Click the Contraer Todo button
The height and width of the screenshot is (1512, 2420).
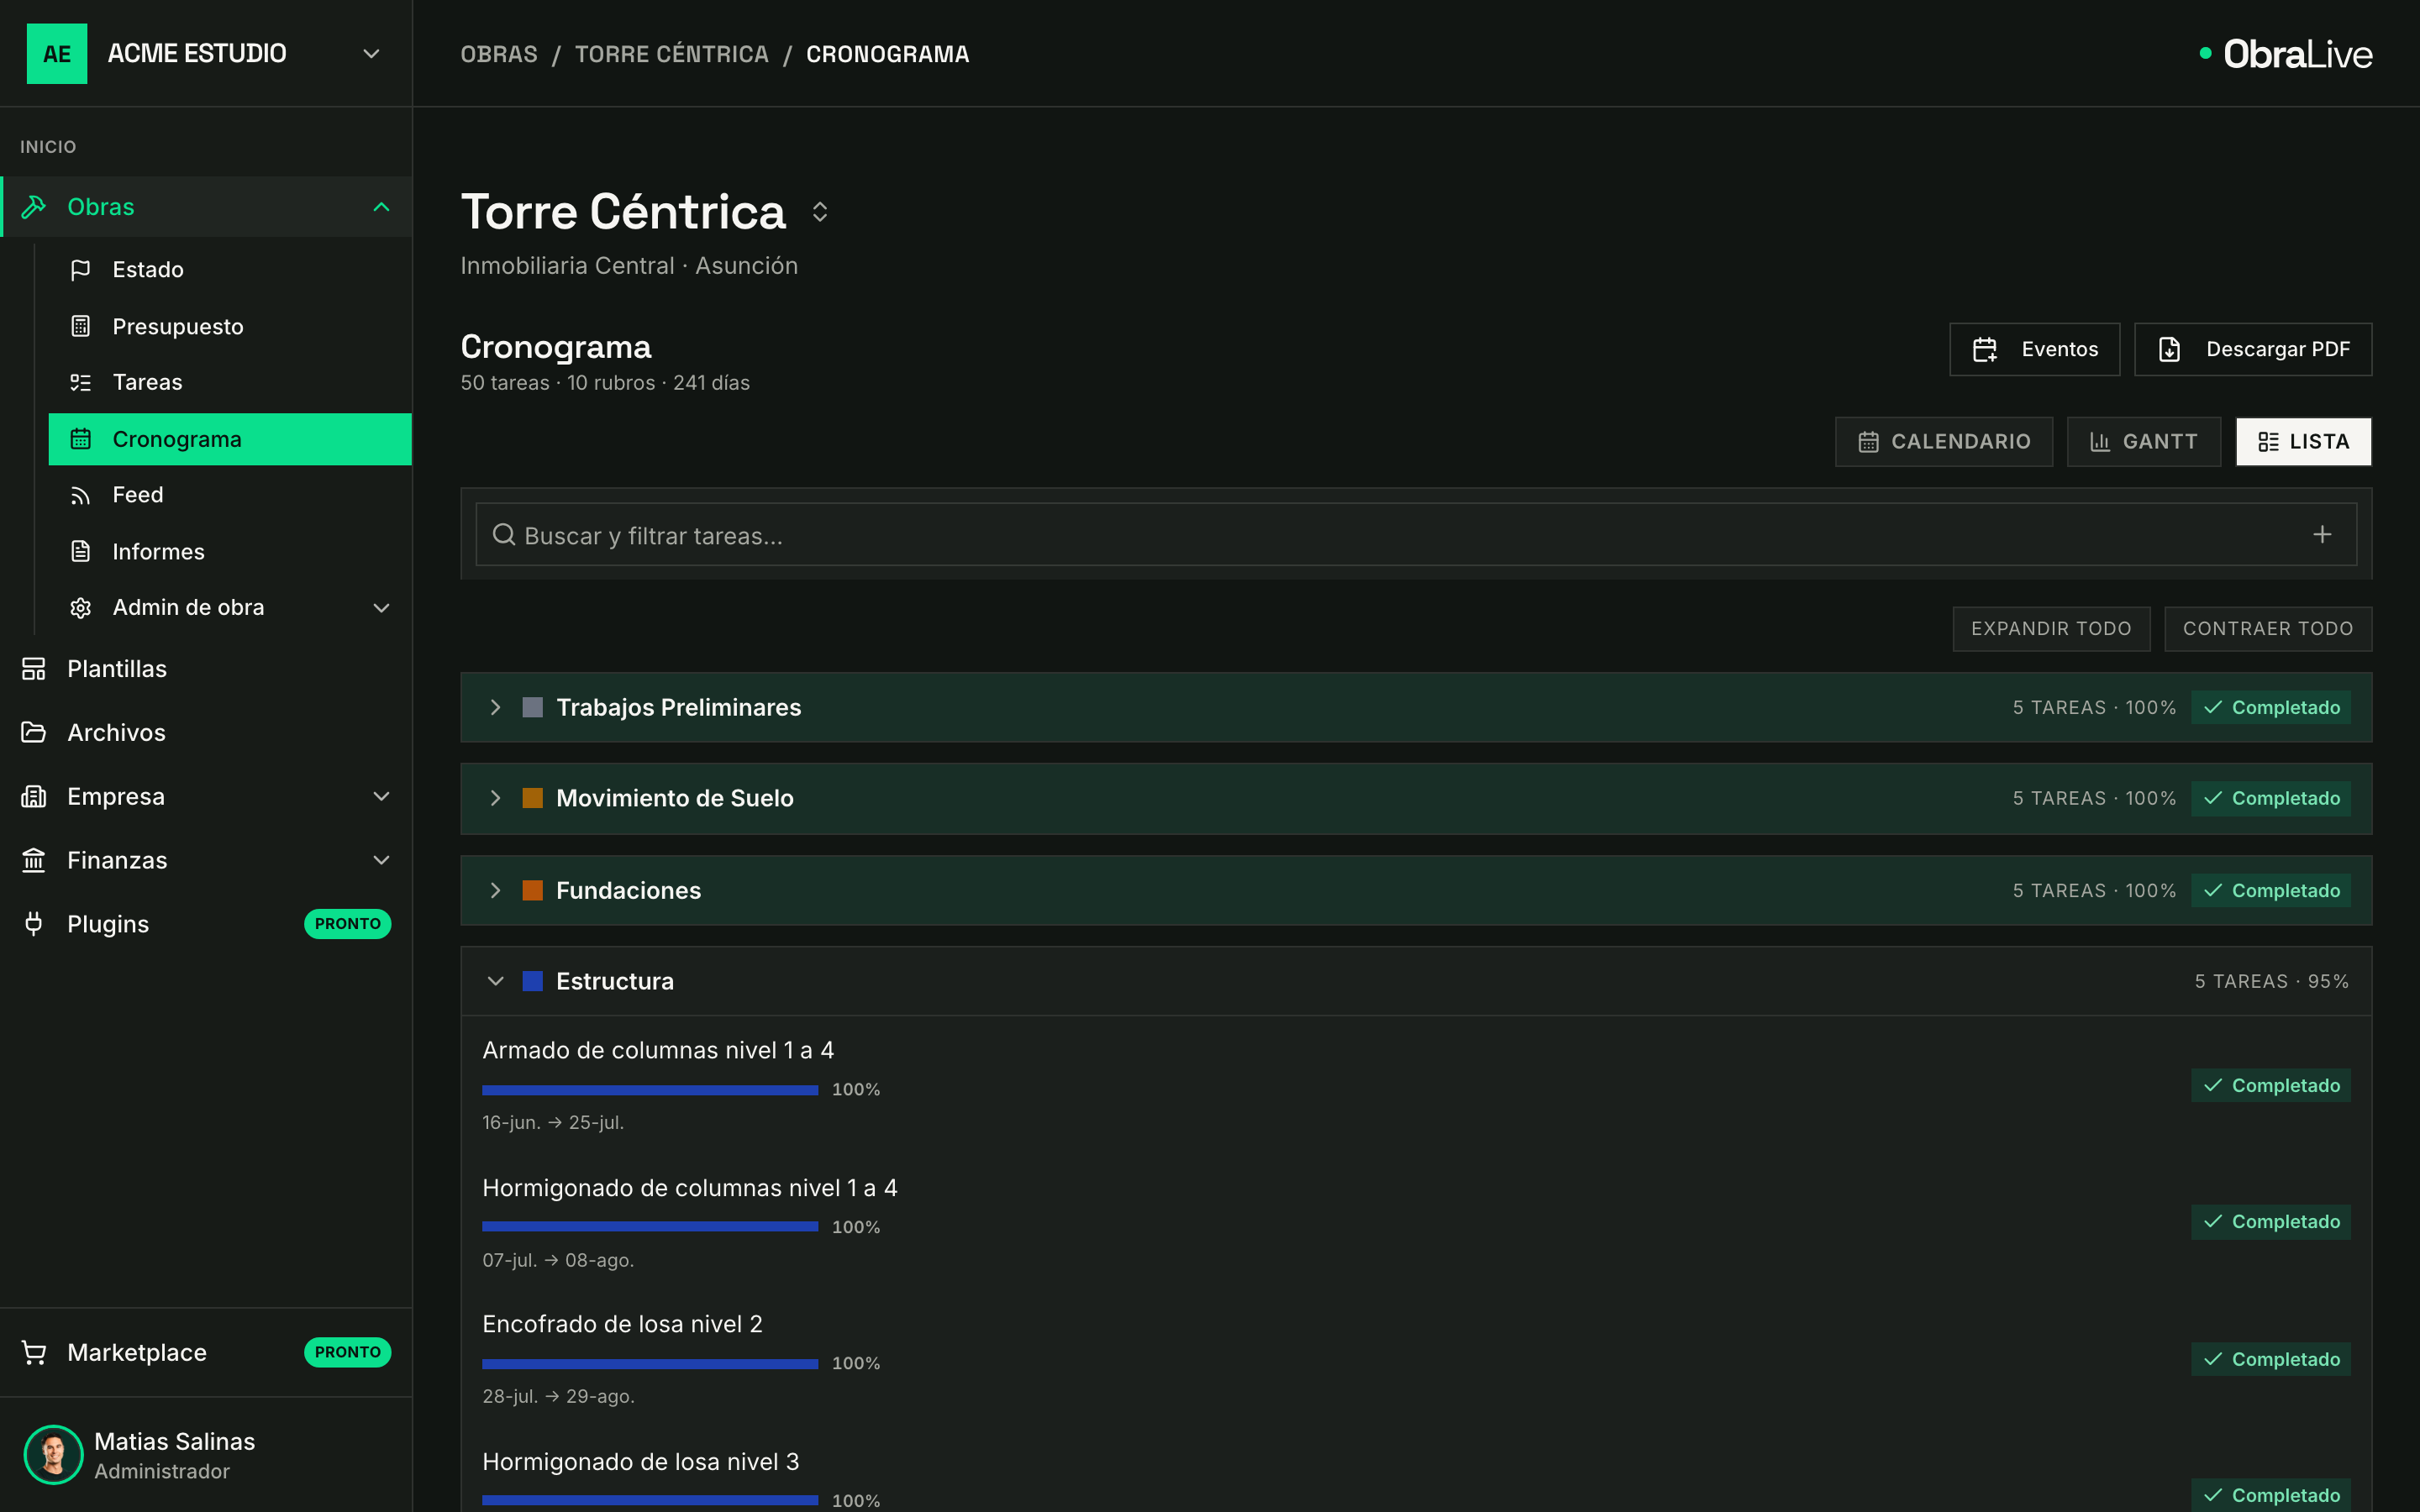coord(2268,629)
